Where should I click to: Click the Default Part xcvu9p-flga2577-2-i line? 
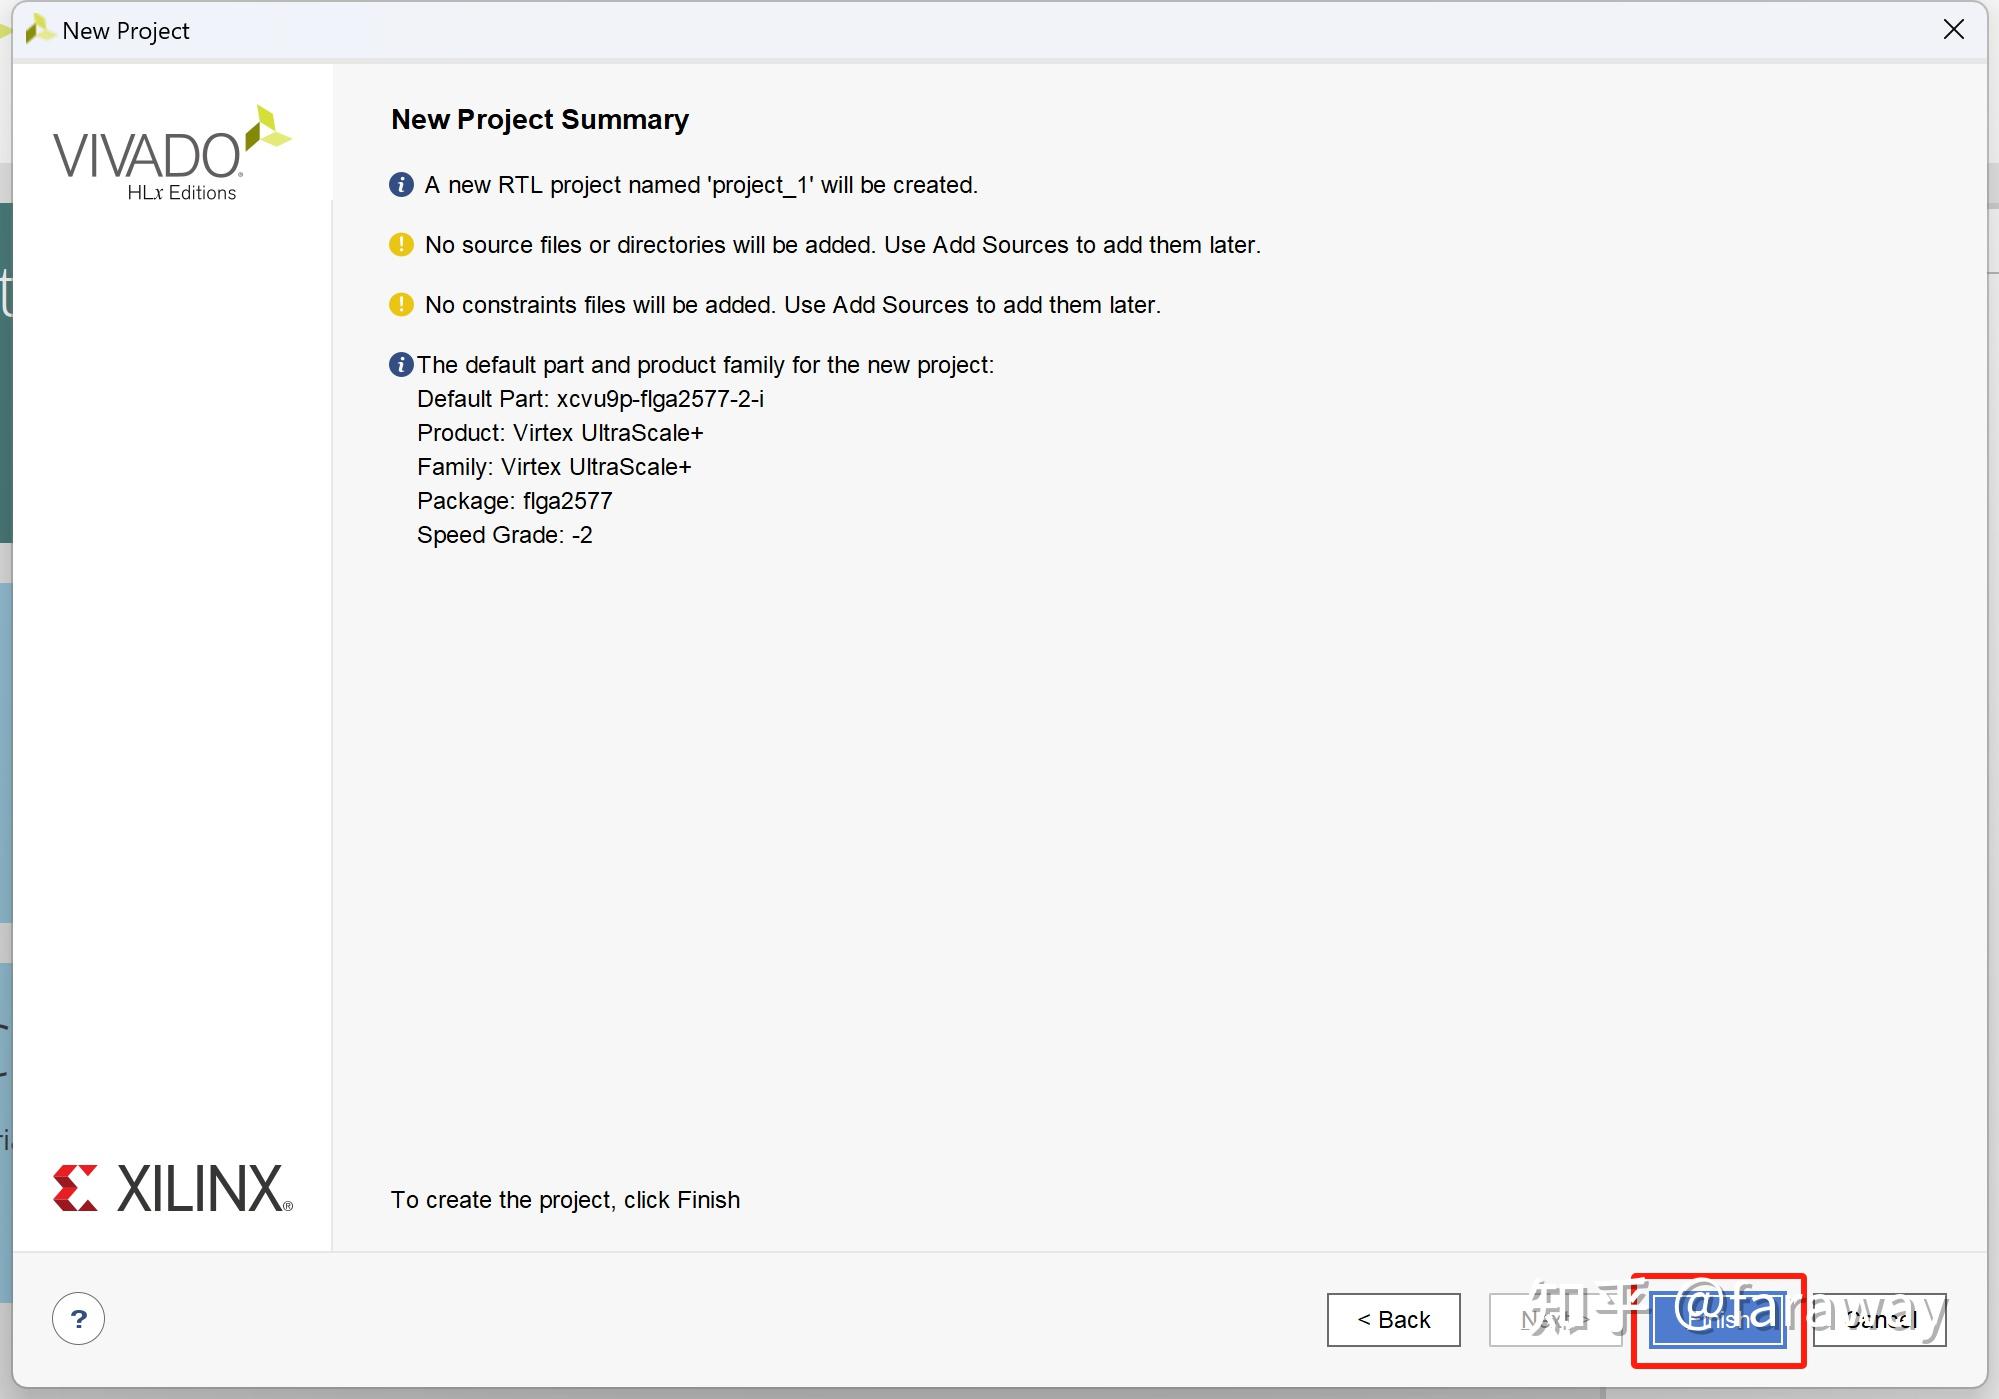(x=590, y=399)
